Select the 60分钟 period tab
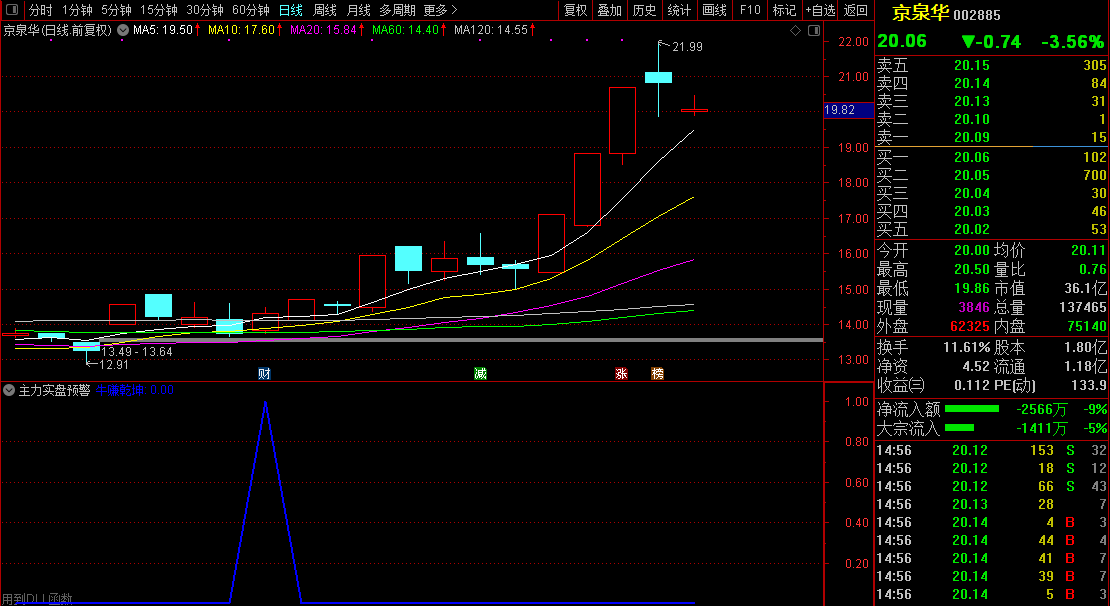This screenshot has width=1110, height=606. 251,10
